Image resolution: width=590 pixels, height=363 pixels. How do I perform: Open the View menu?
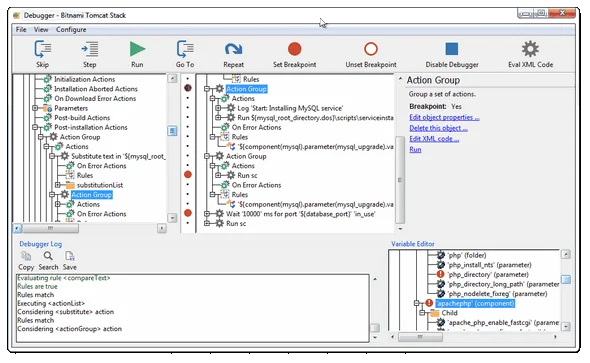tap(41, 29)
